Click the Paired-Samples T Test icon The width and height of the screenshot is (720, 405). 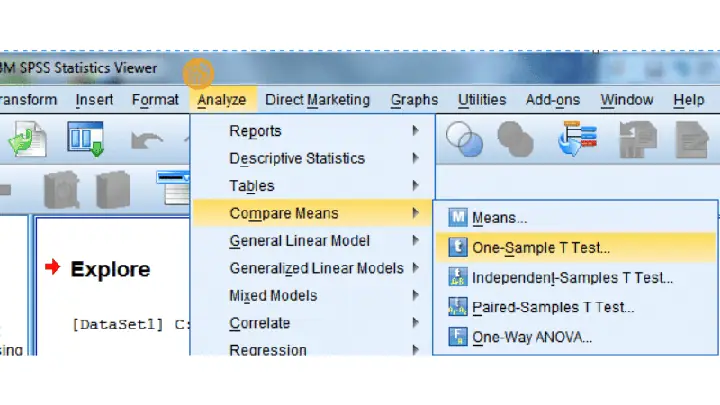tap(458, 307)
